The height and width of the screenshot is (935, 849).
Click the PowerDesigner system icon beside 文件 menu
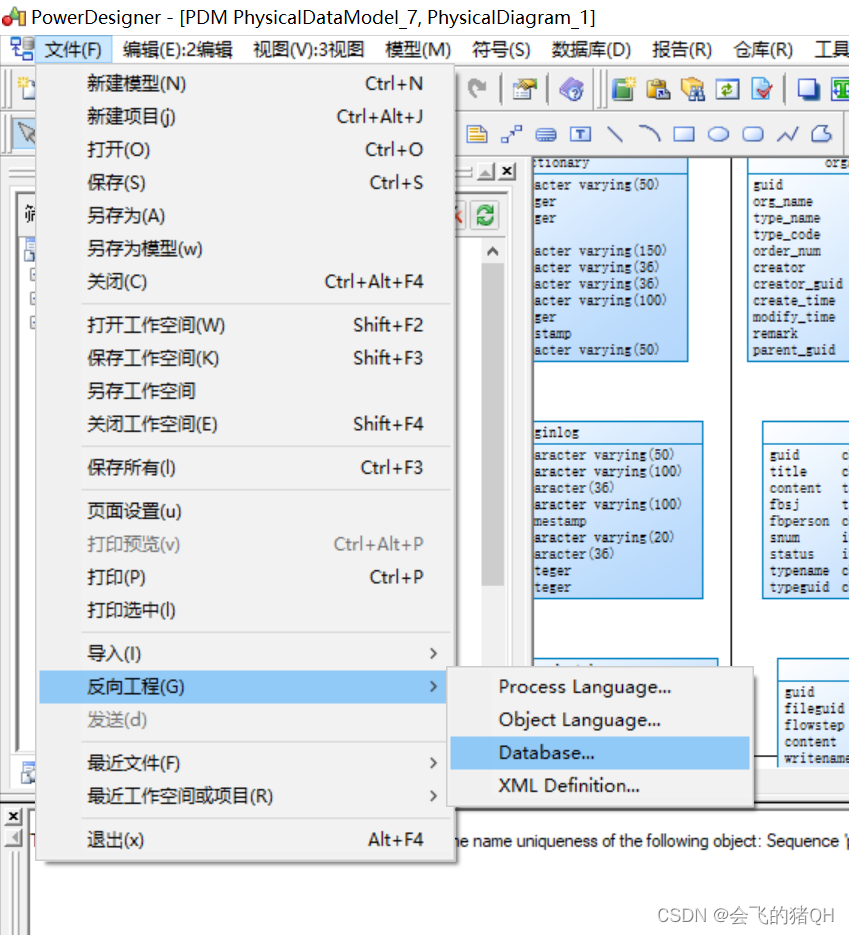pos(22,49)
